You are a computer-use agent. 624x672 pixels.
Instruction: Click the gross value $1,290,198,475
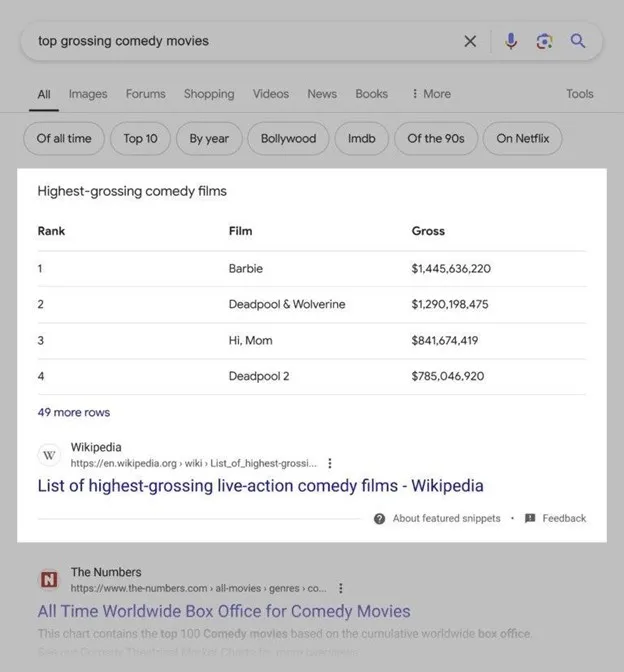pos(450,304)
